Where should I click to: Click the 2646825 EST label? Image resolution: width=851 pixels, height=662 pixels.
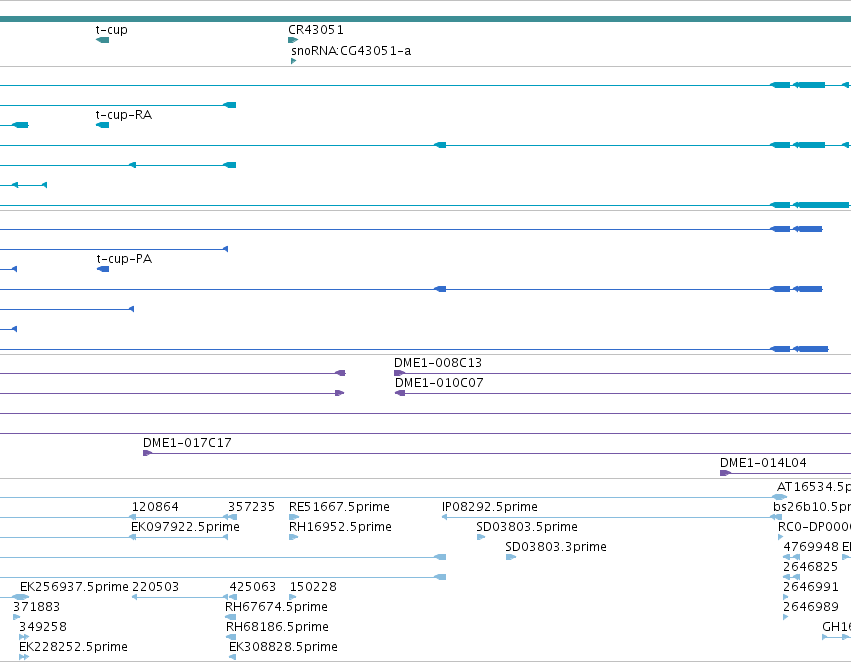coord(810,567)
